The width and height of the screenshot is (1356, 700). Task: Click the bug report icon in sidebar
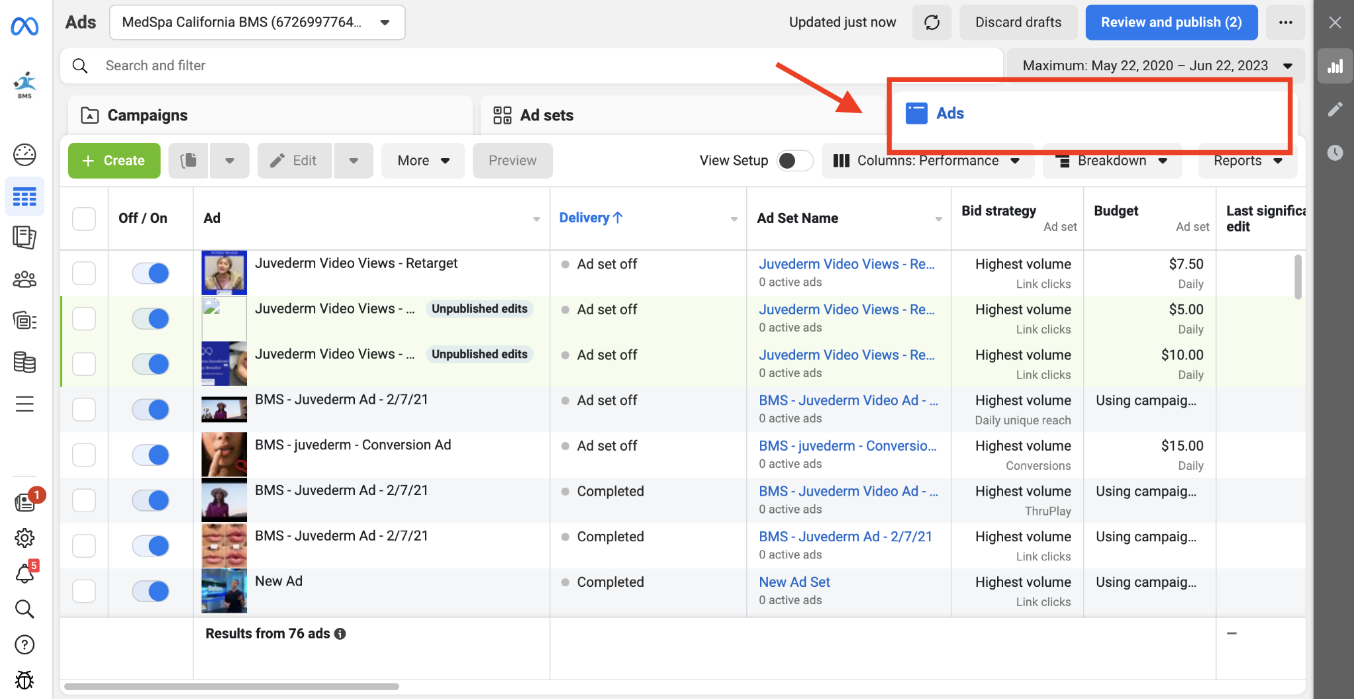pos(25,681)
